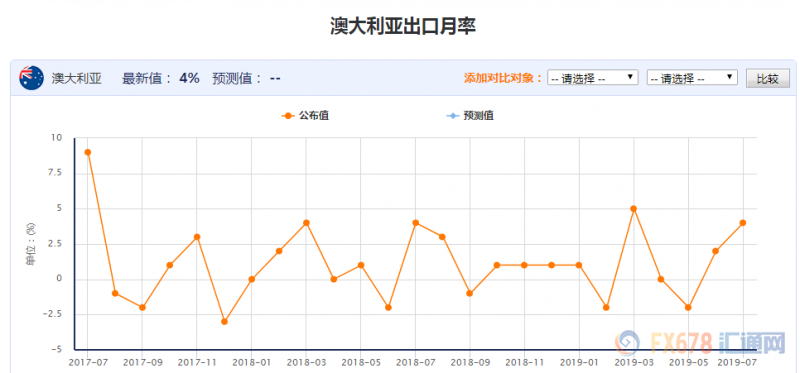Click the 2017-10 data point at 1
The image size is (800, 373).
(x=170, y=265)
